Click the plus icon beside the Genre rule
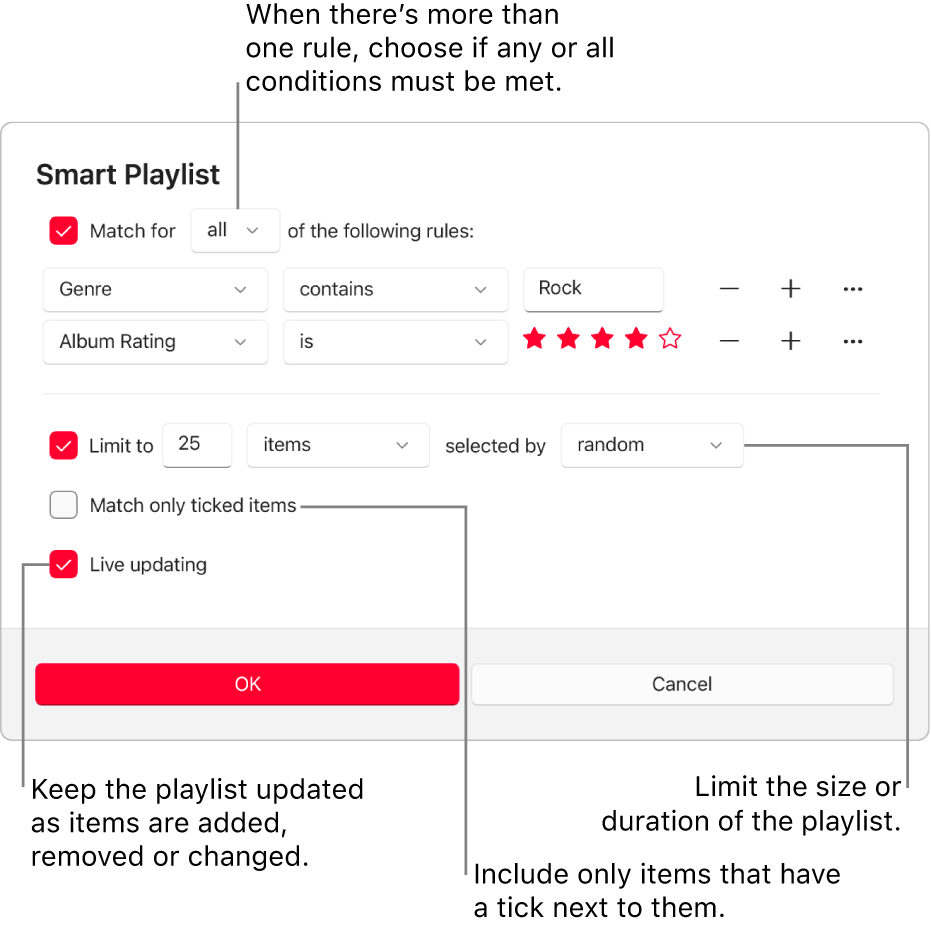Image resolution: width=931 pixels, height=931 pixels. click(790, 289)
